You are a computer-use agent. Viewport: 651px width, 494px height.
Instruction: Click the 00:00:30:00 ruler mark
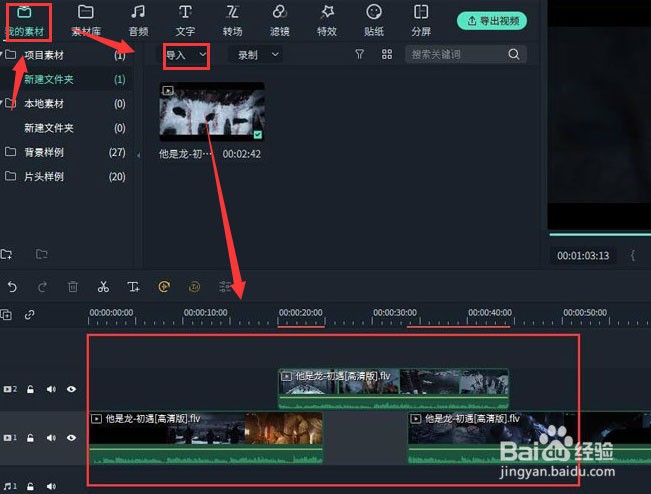pyautogui.click(x=395, y=312)
